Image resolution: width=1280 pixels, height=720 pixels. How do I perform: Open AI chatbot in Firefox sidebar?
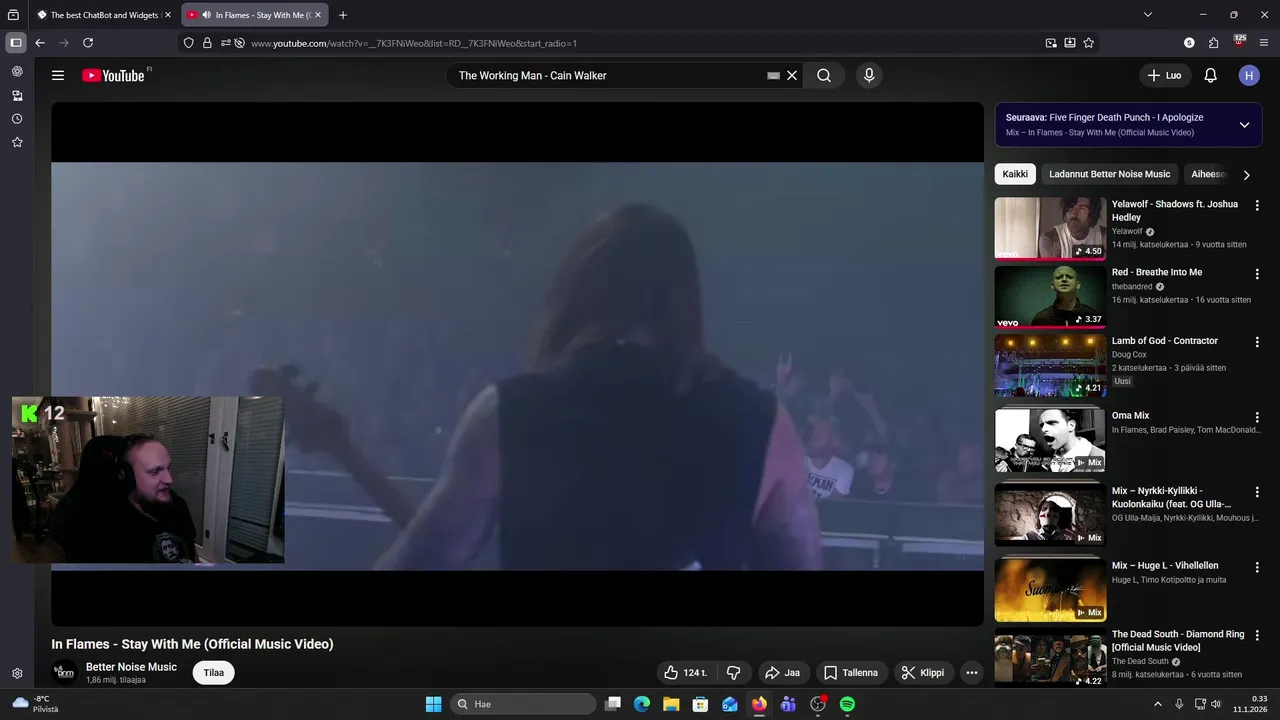point(17,72)
